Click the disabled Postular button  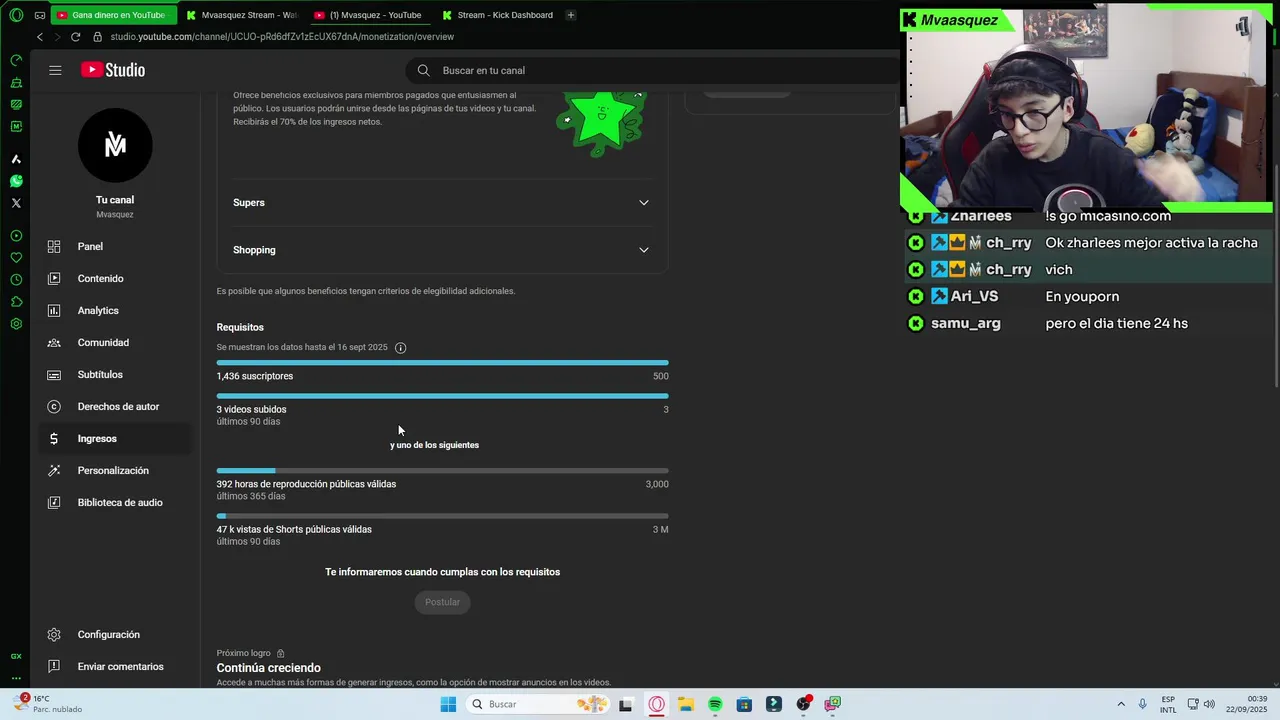coord(442,602)
